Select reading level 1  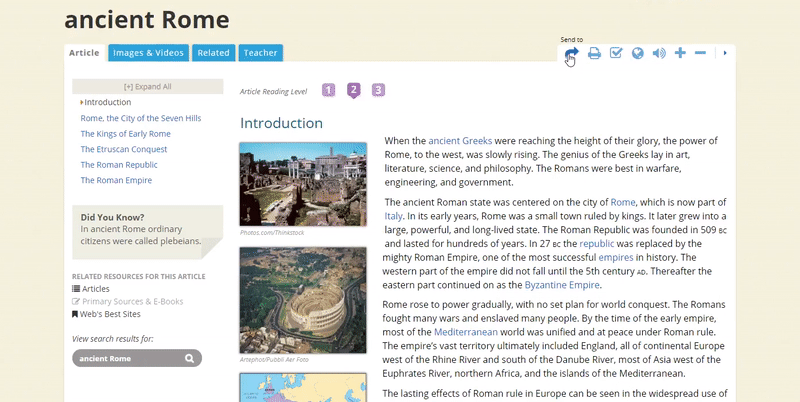point(329,91)
